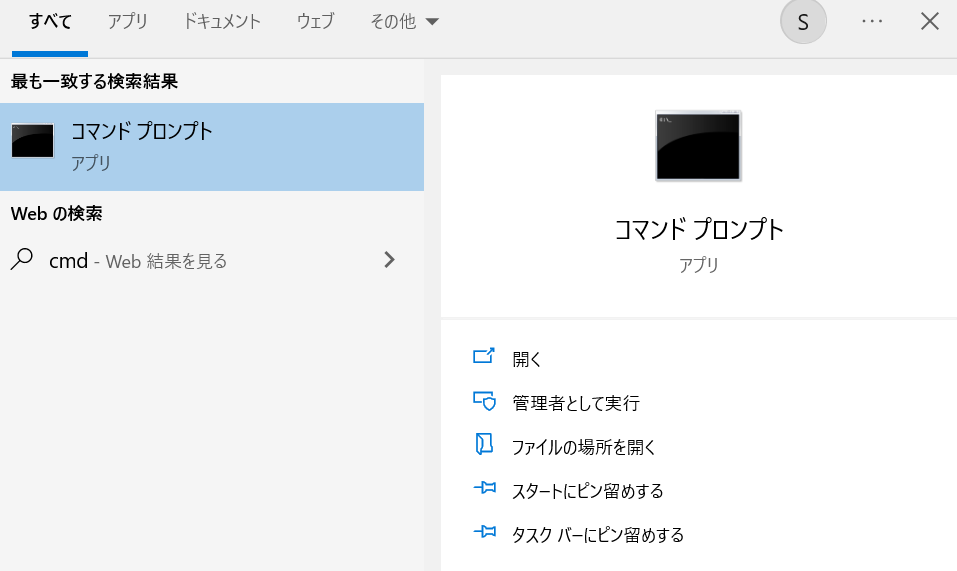Switch to the ドキュメント tab
Image resolution: width=957 pixels, height=571 pixels.
click(222, 21)
